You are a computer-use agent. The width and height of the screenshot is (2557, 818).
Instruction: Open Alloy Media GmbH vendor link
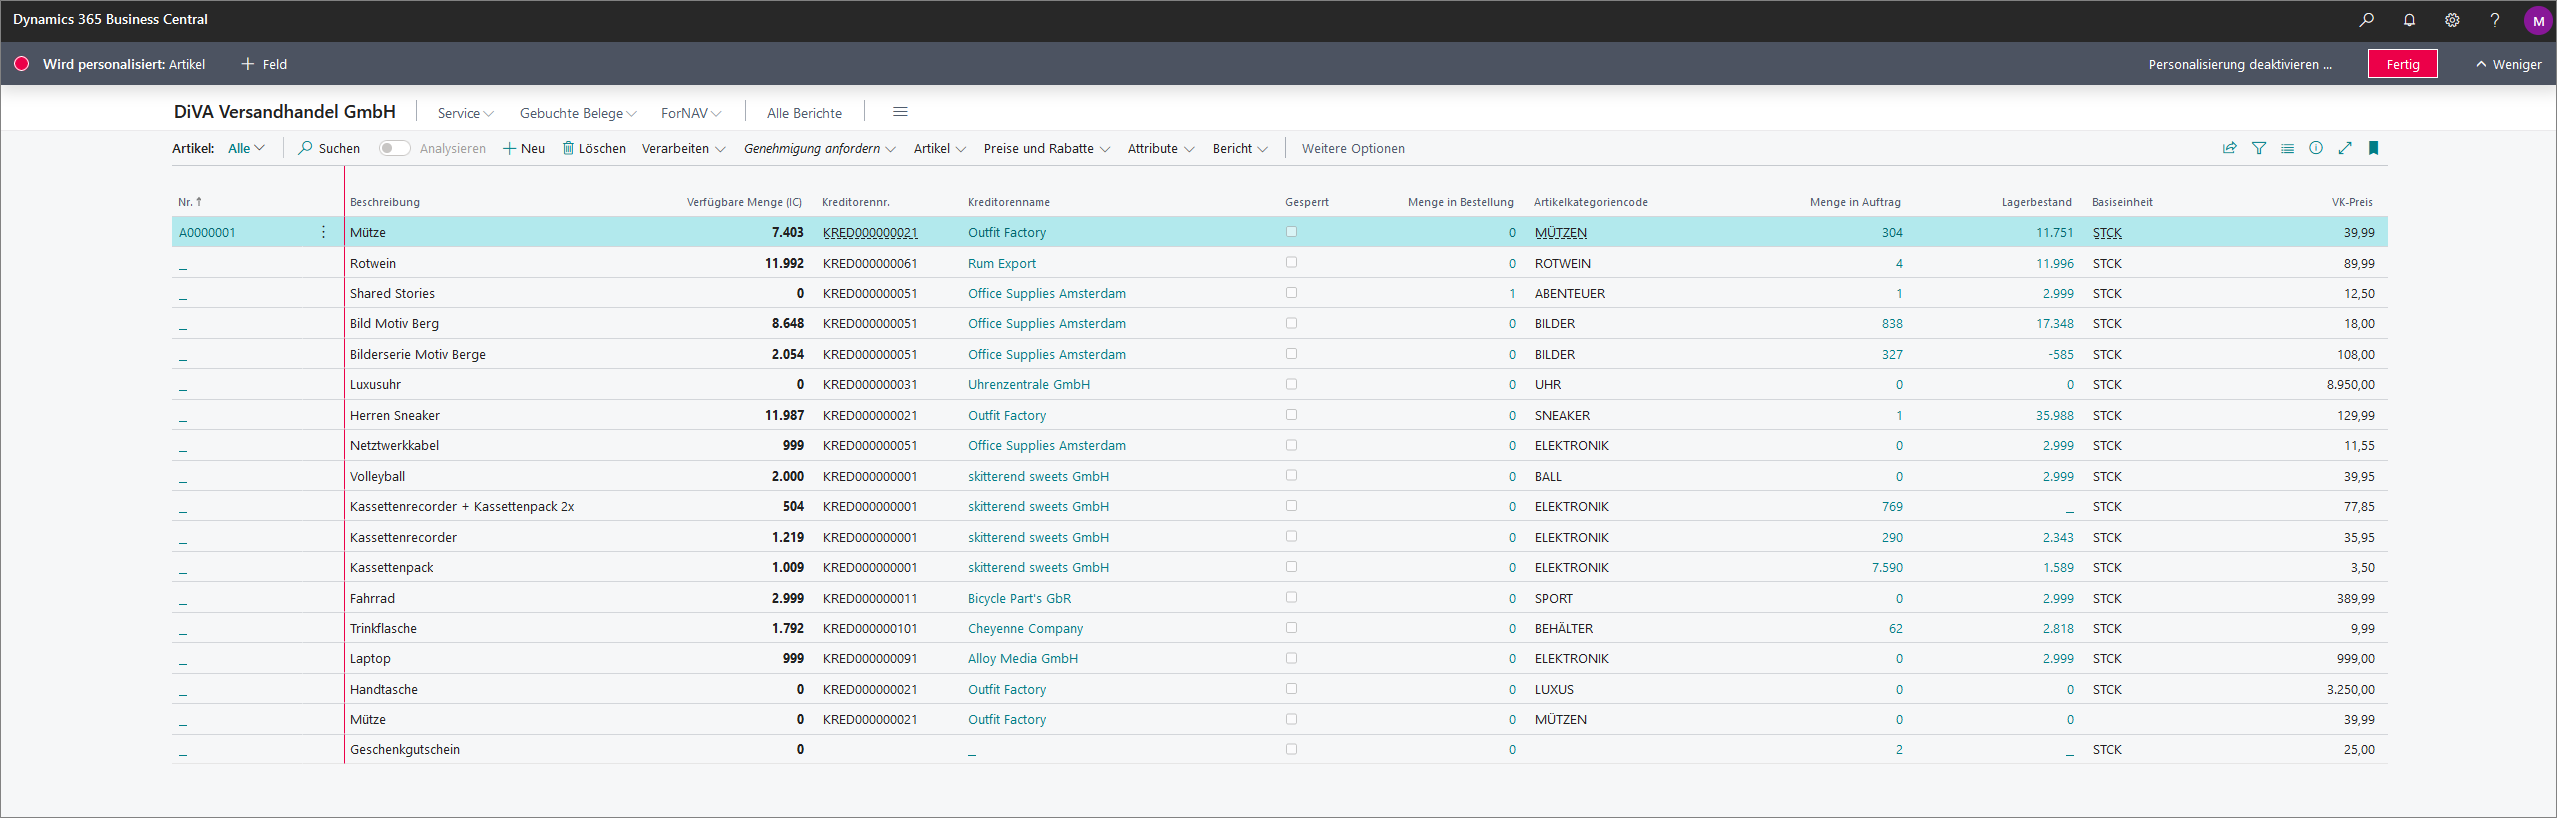click(1023, 658)
